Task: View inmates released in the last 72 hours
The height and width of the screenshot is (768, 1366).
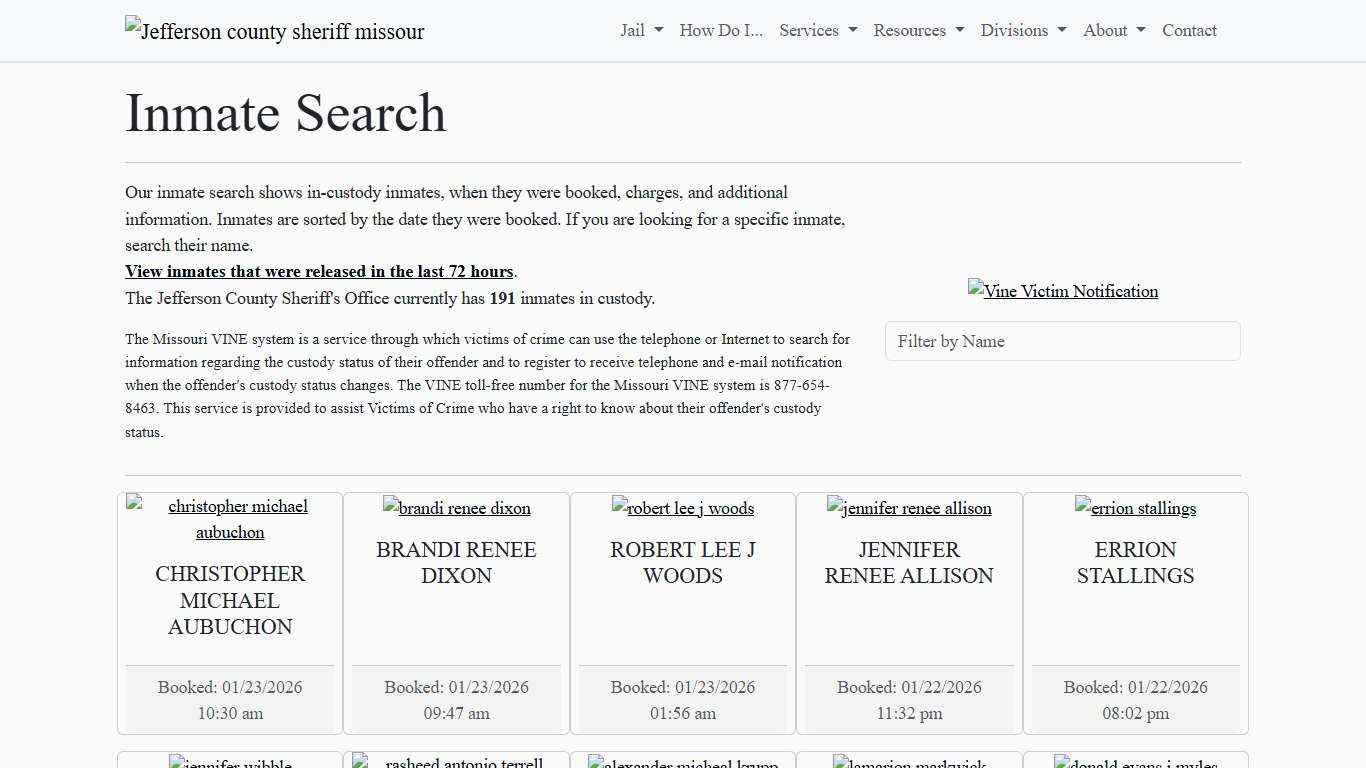Action: point(319,271)
